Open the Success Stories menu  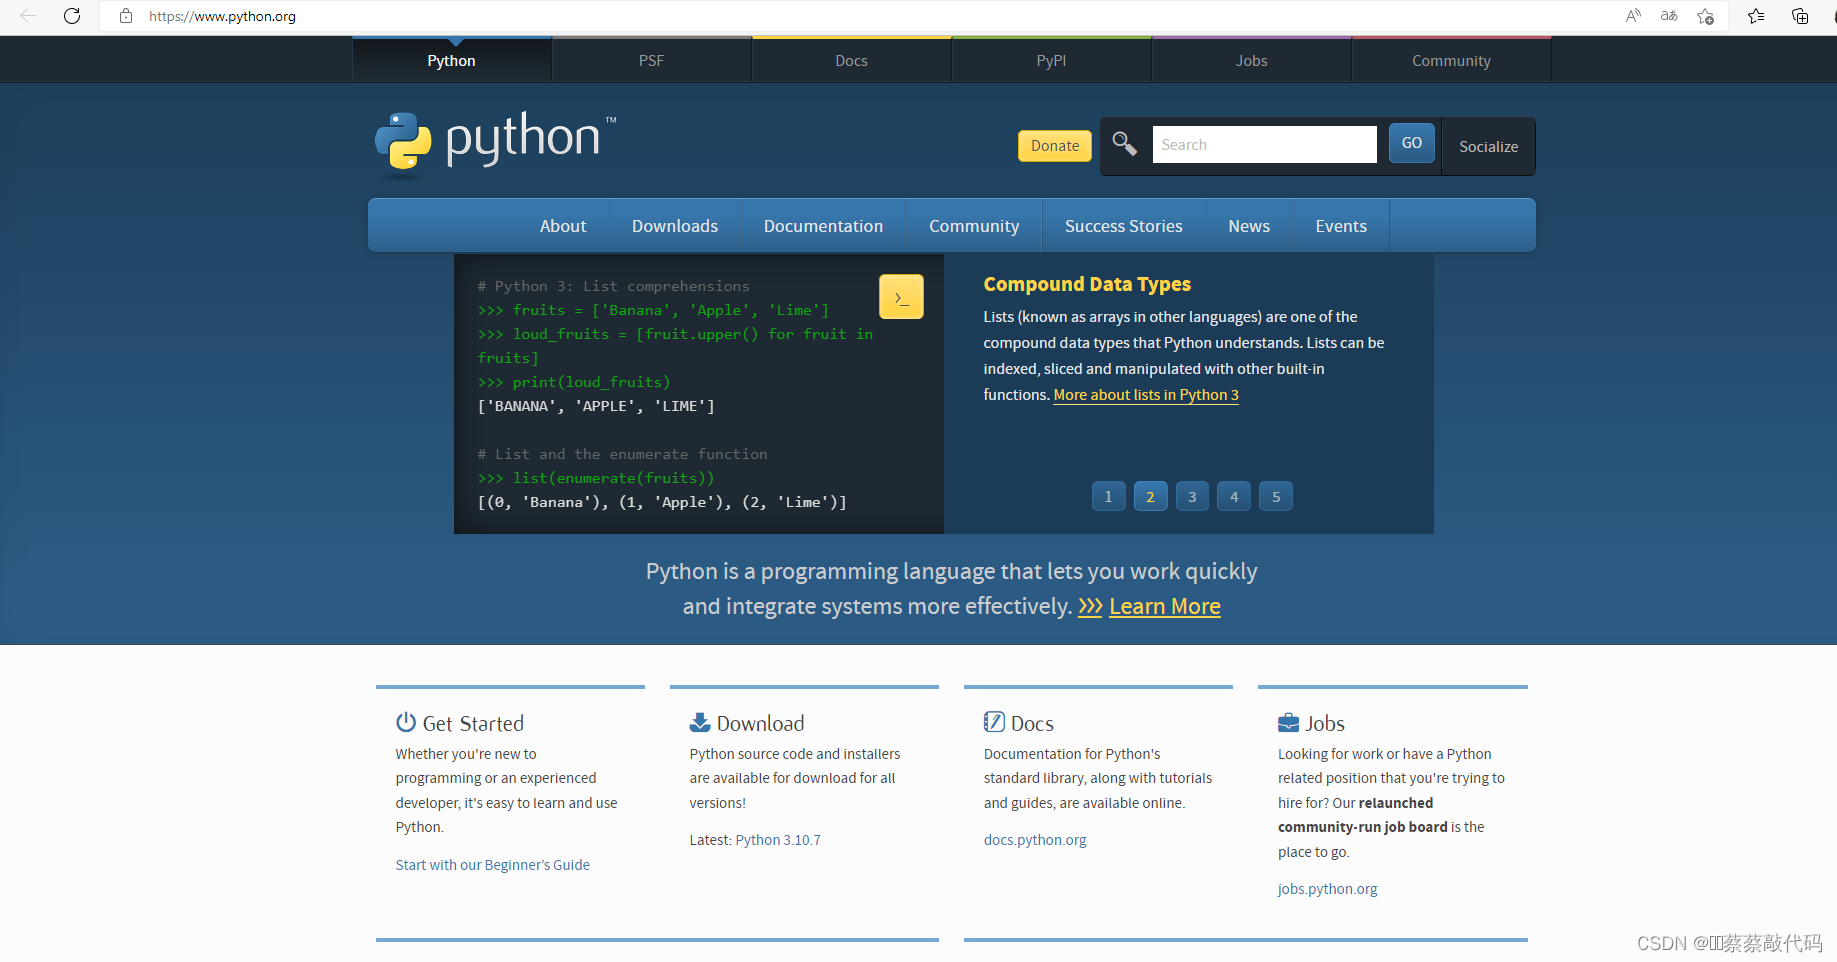[x=1124, y=226]
